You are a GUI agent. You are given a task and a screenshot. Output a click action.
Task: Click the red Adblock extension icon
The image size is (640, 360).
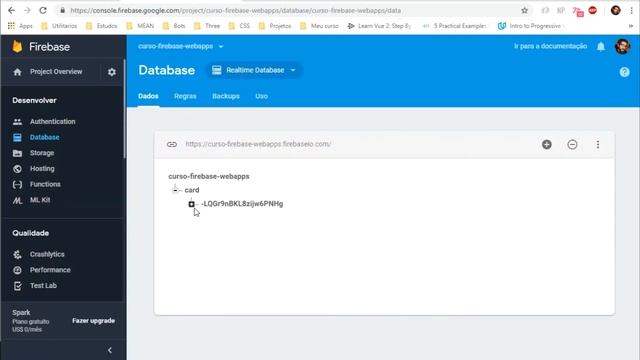[593, 11]
